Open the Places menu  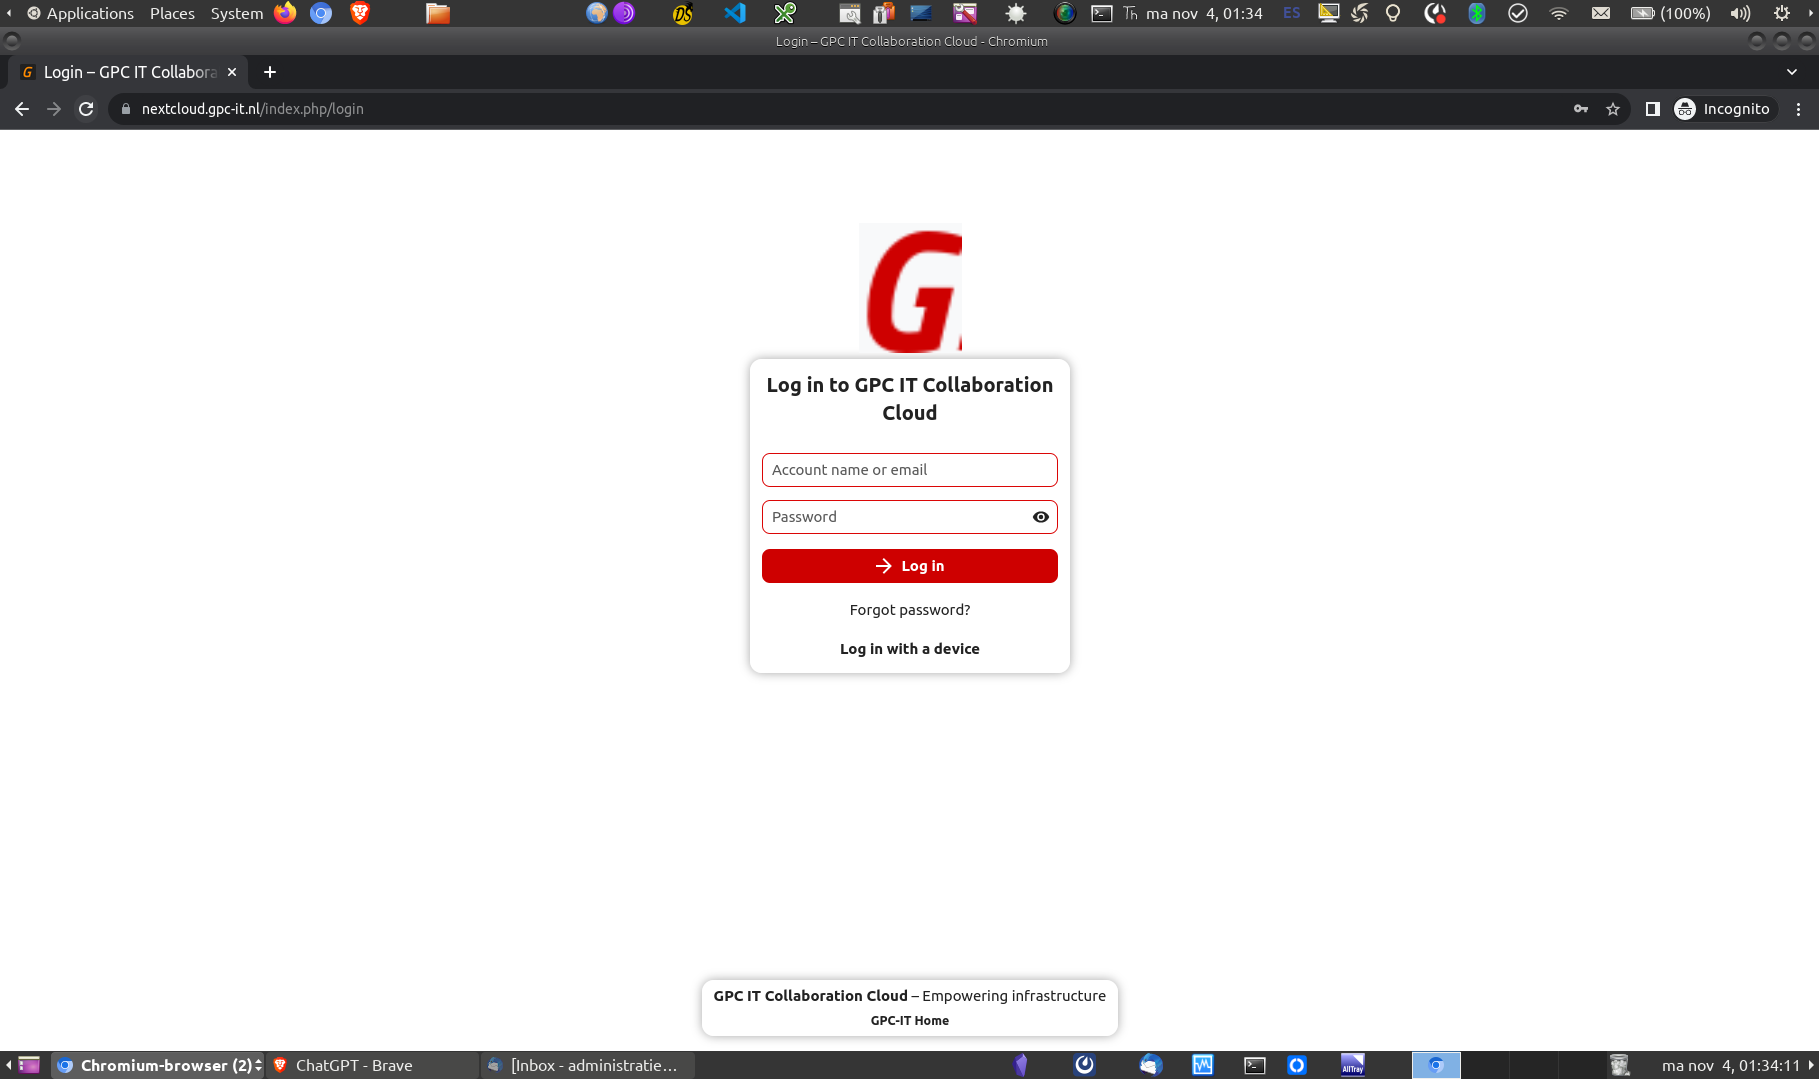[x=172, y=13]
